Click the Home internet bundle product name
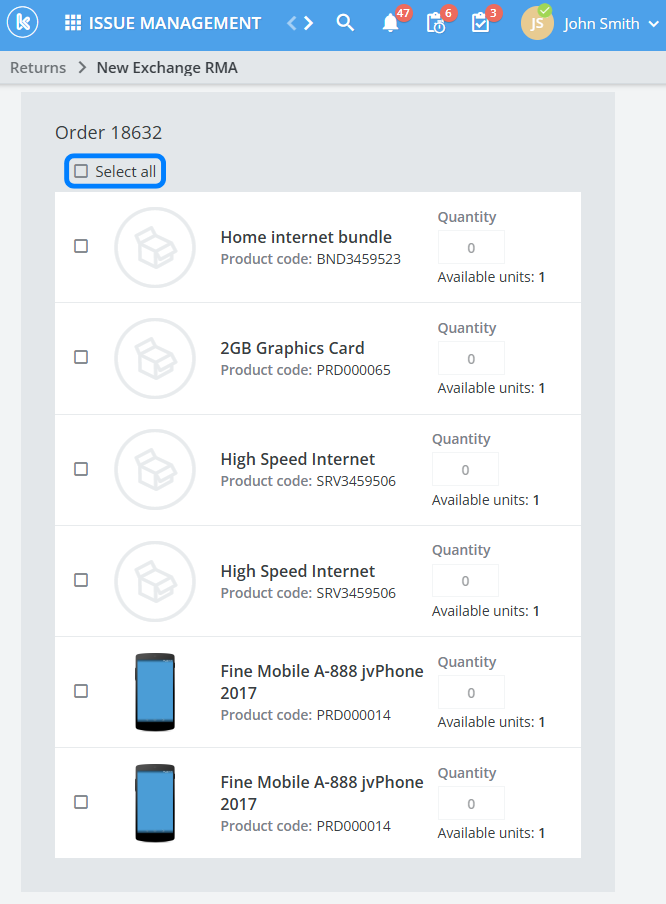The height and width of the screenshot is (904, 666). click(x=306, y=237)
